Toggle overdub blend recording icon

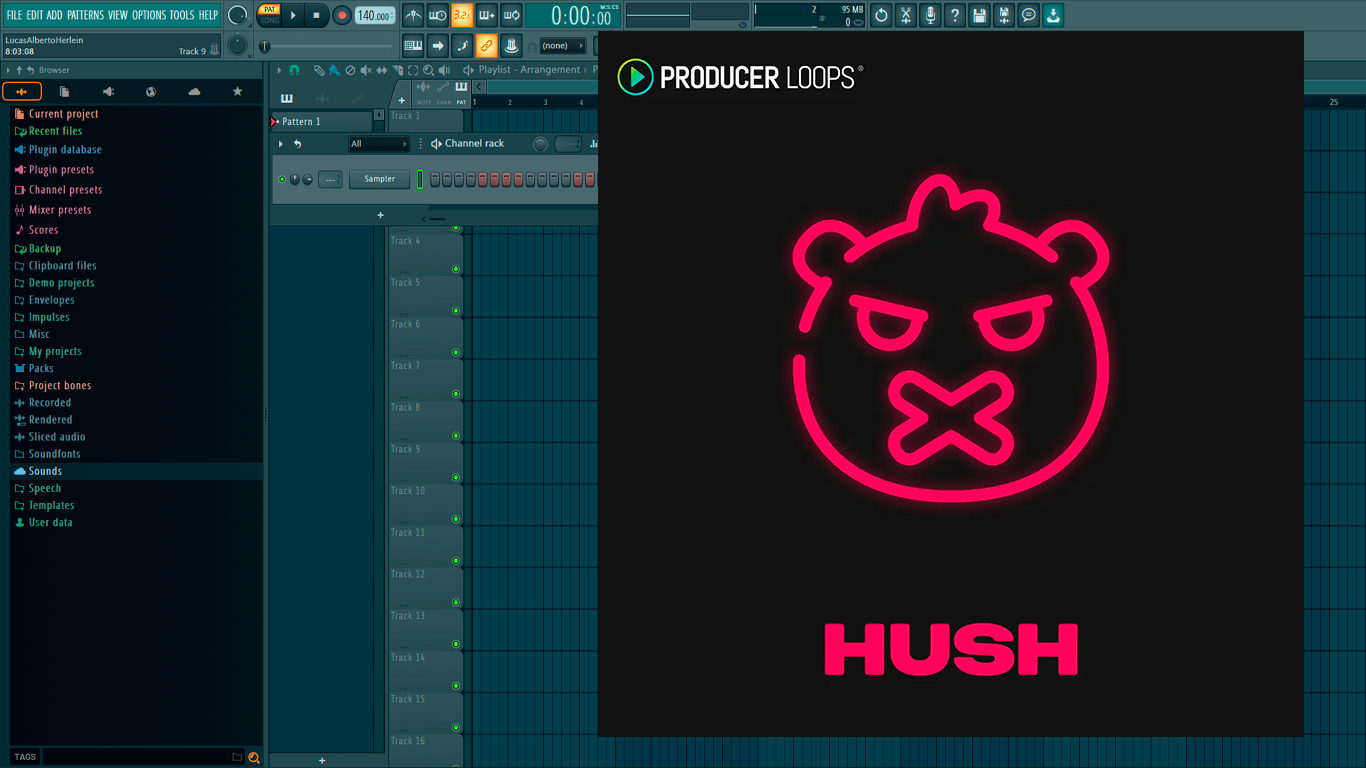point(487,15)
